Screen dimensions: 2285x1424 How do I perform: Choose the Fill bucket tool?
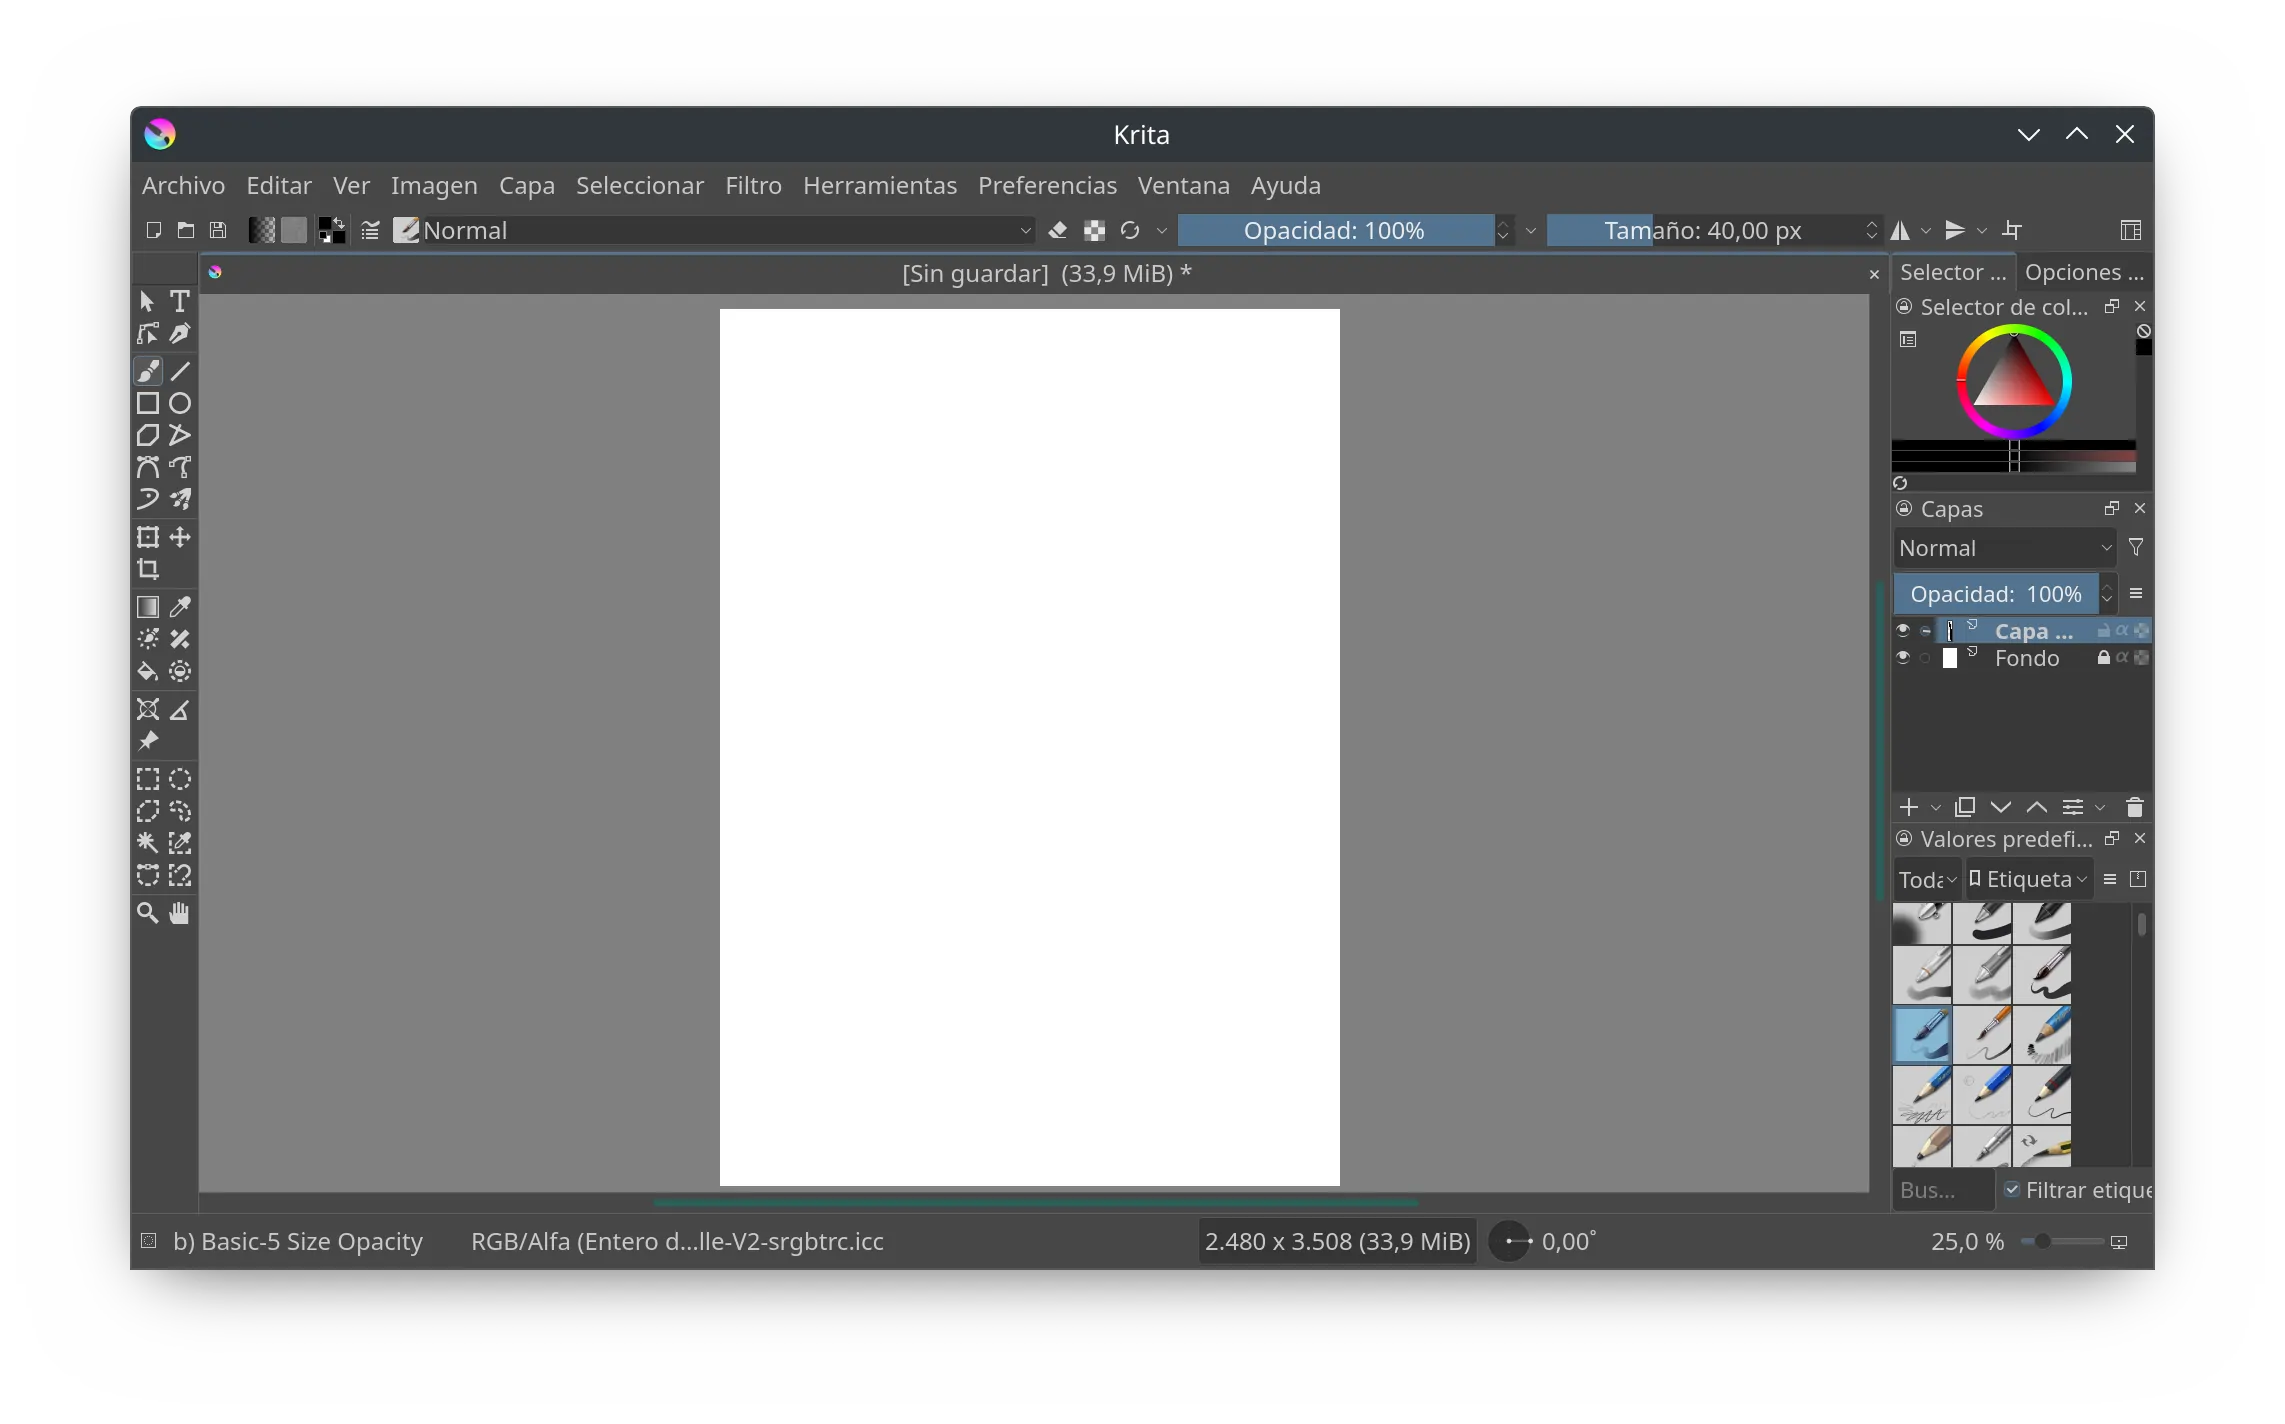(148, 672)
